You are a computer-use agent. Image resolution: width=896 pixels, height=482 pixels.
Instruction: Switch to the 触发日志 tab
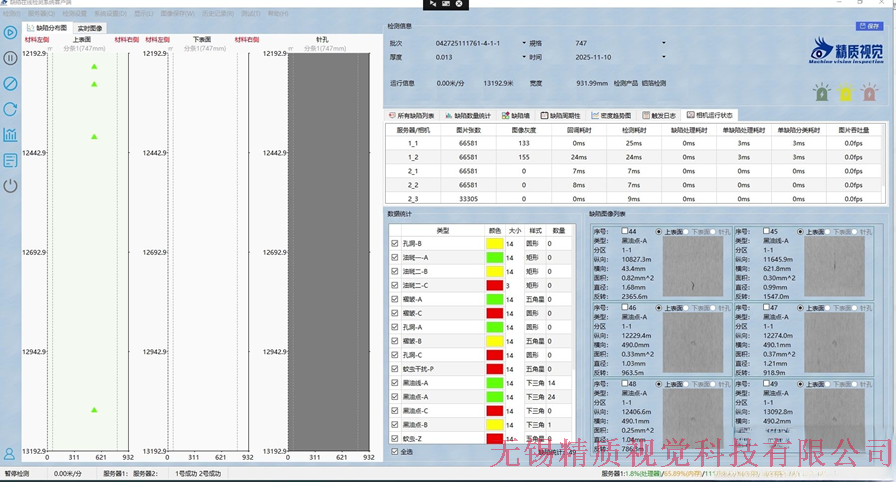pyautogui.click(x=659, y=115)
